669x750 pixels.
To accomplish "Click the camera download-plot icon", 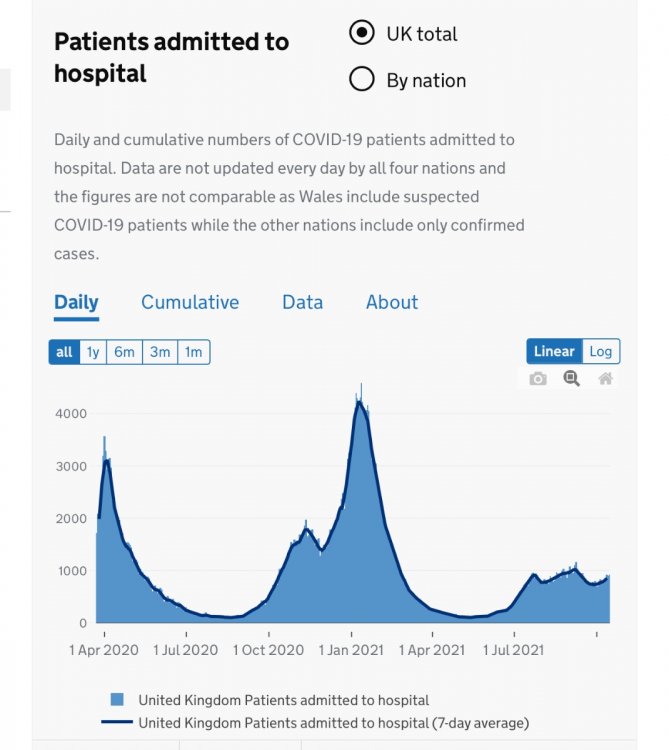I will click(x=538, y=379).
